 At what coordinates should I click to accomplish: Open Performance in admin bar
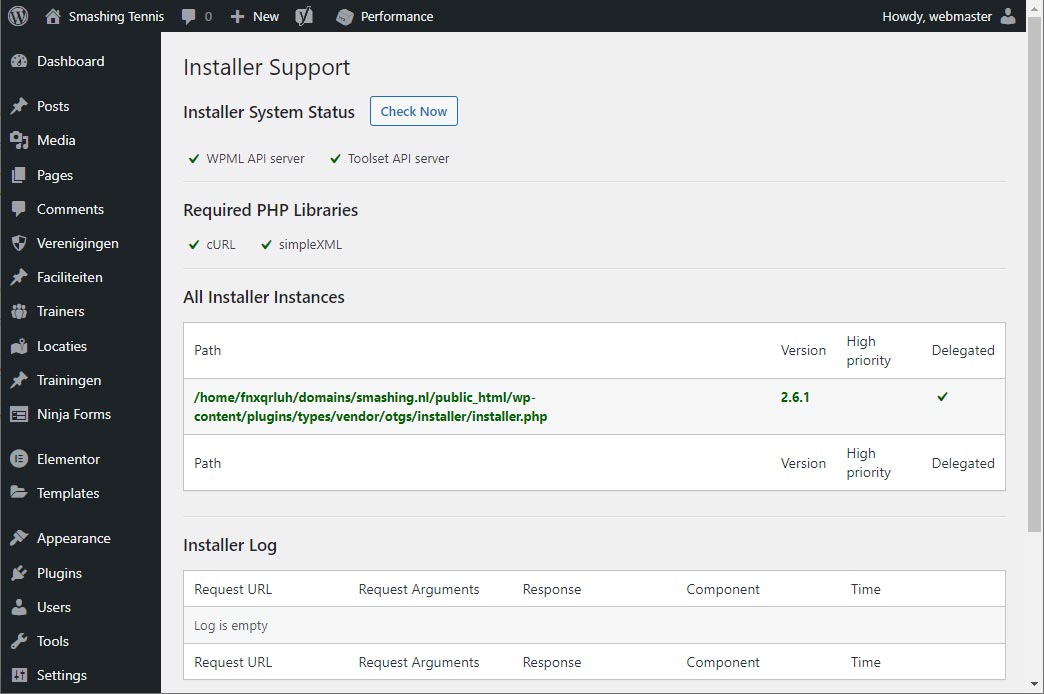pos(397,17)
